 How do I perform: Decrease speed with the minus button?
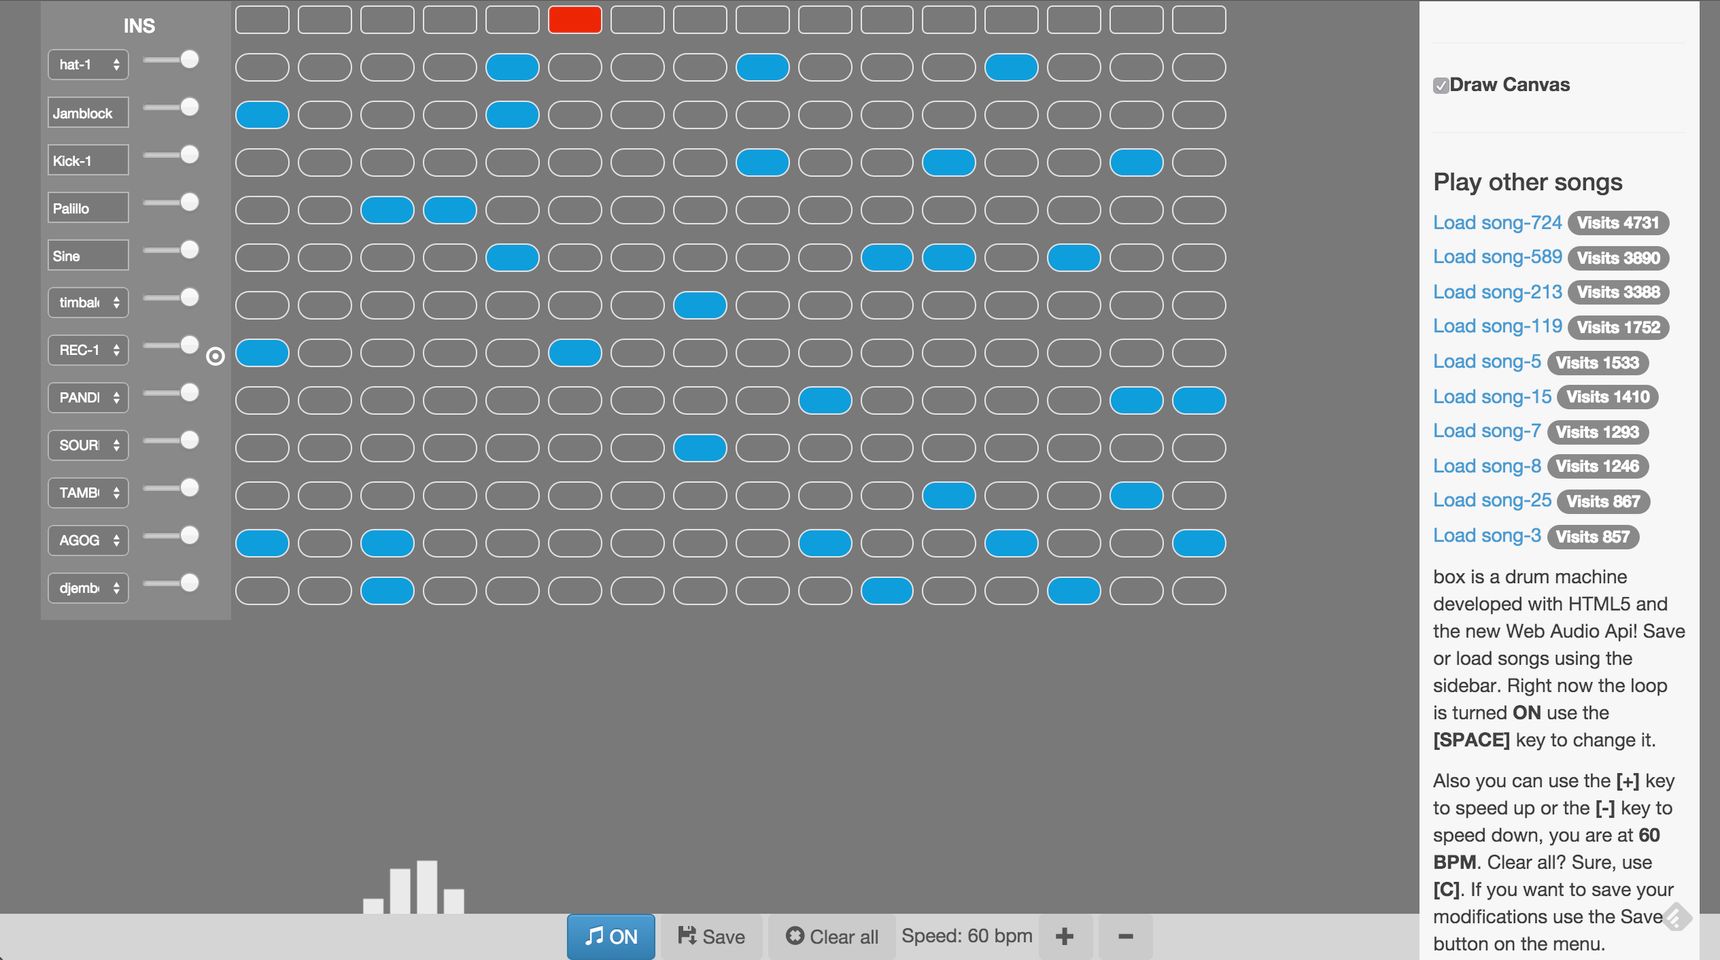1125,936
